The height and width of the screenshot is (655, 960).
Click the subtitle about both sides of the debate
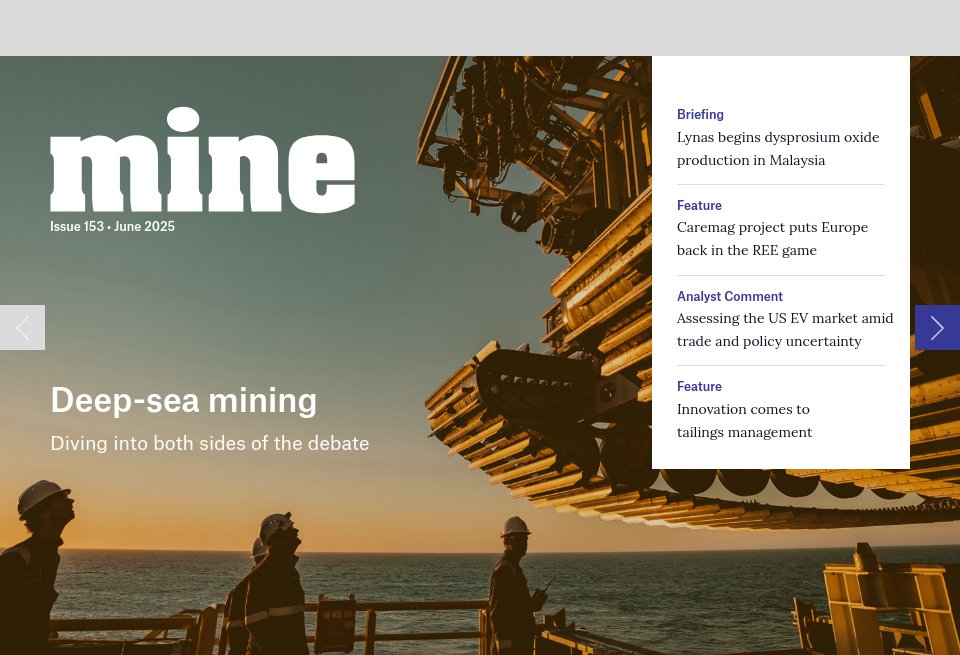click(x=209, y=443)
